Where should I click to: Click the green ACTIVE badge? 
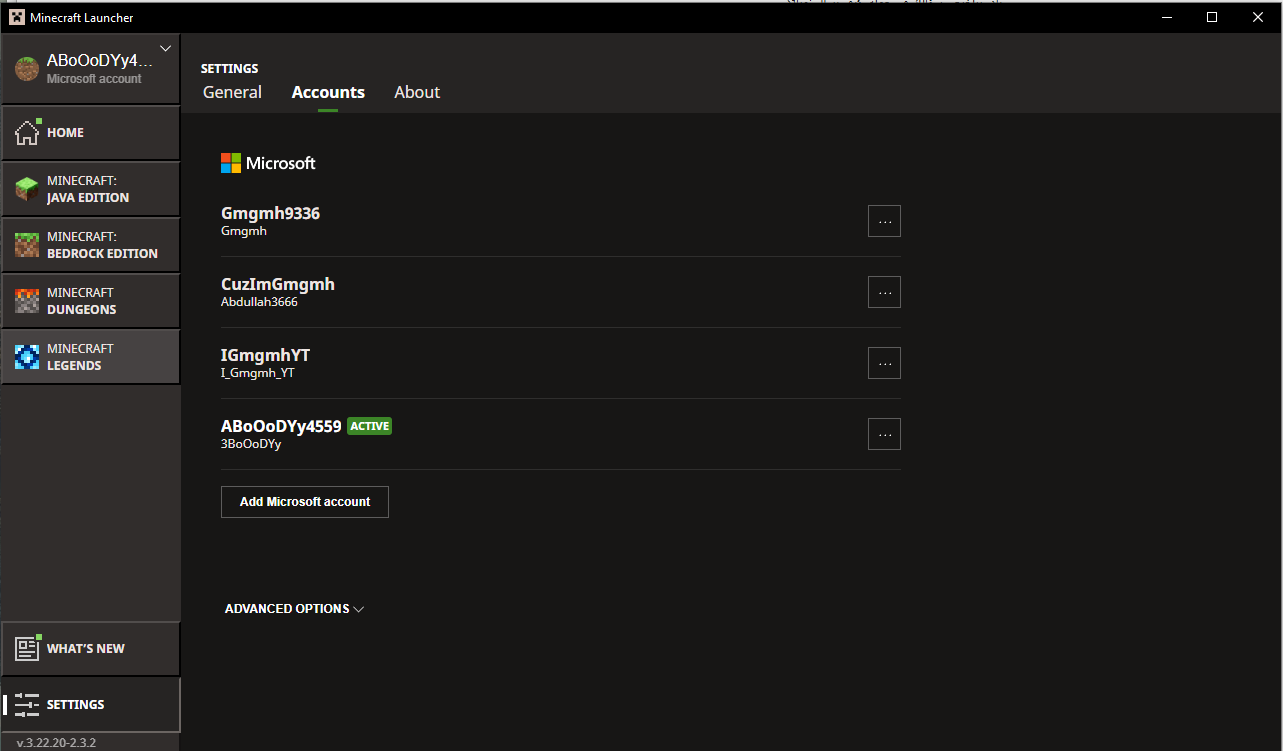(369, 426)
